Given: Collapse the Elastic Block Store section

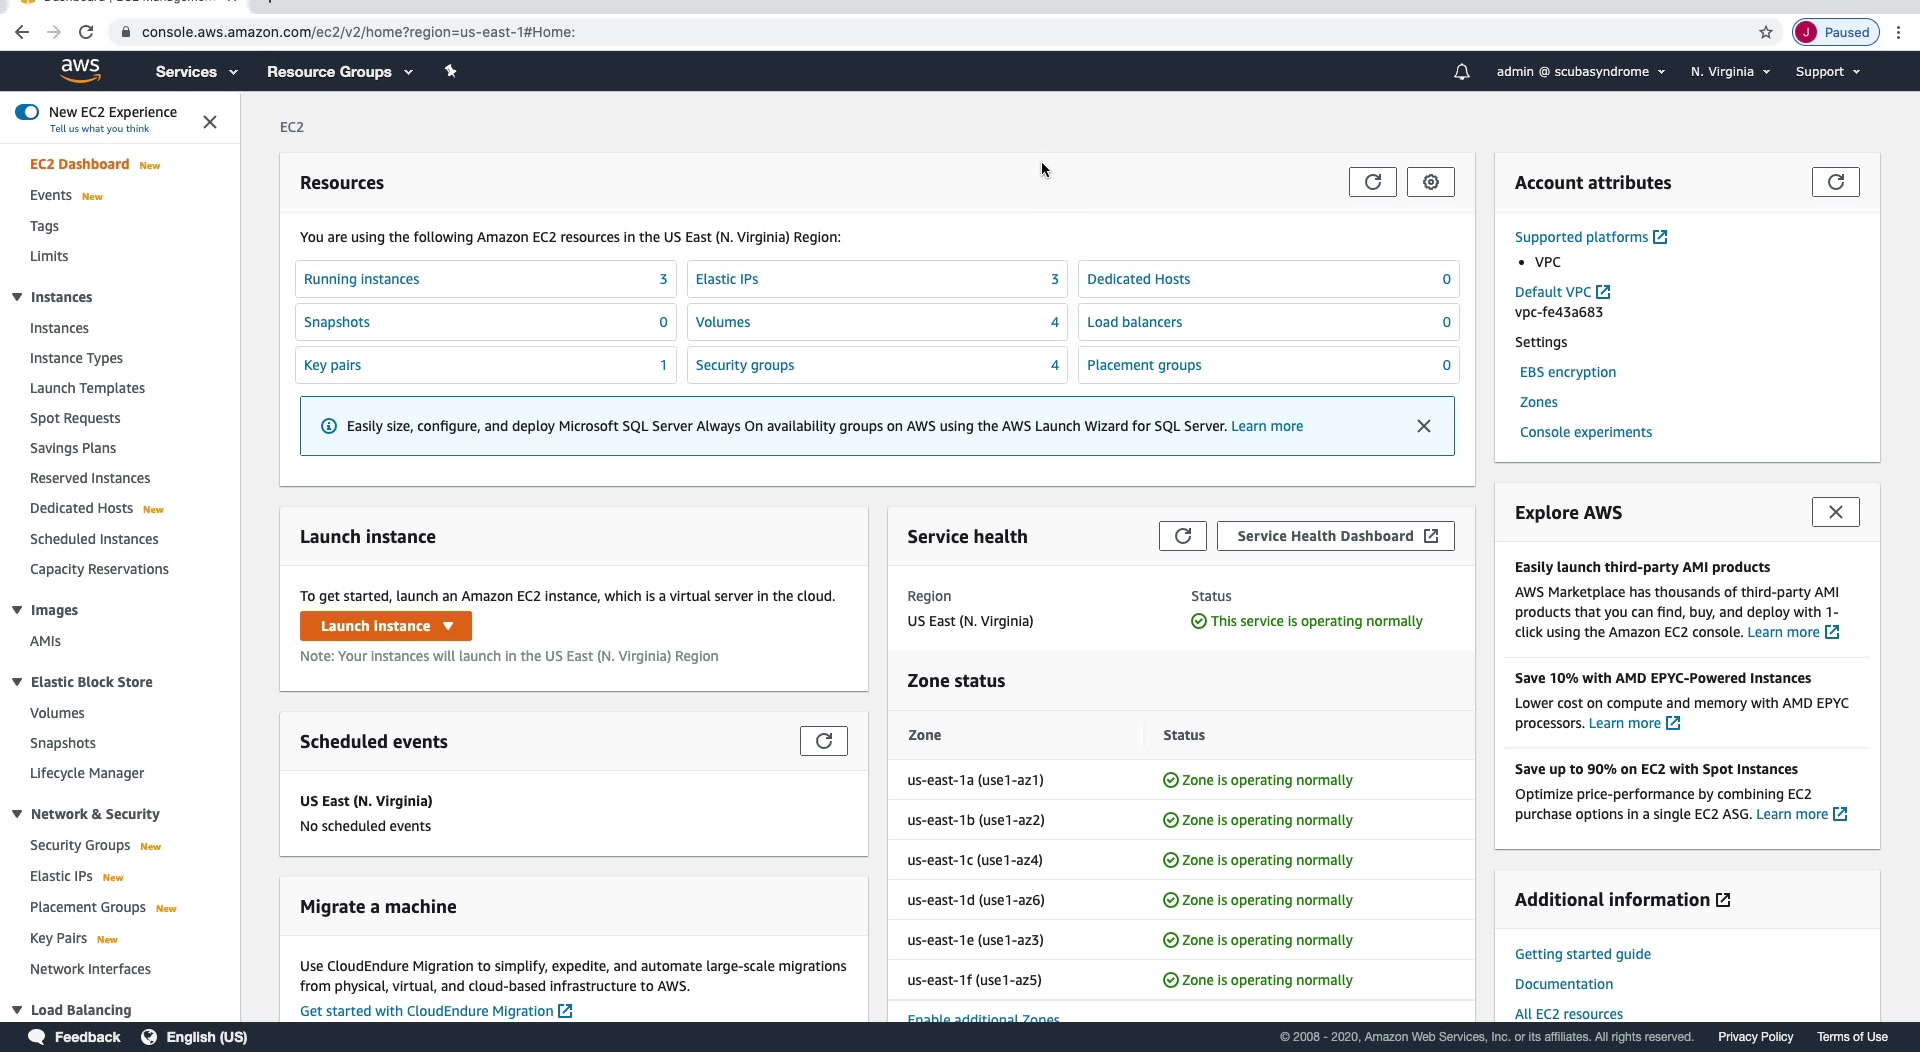Looking at the screenshot, I should pyautogui.click(x=17, y=682).
